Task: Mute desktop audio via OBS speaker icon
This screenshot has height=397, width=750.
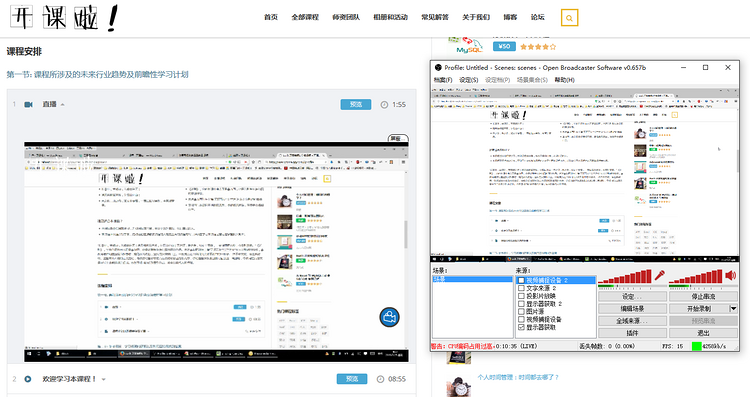Action: 730,275
